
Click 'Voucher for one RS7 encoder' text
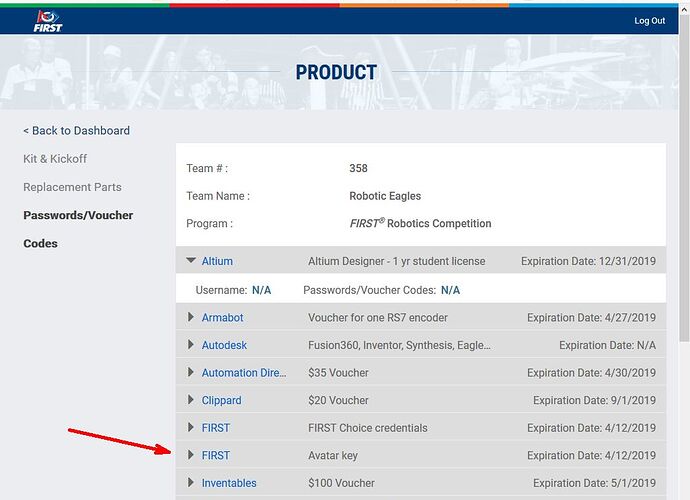click(x=378, y=317)
